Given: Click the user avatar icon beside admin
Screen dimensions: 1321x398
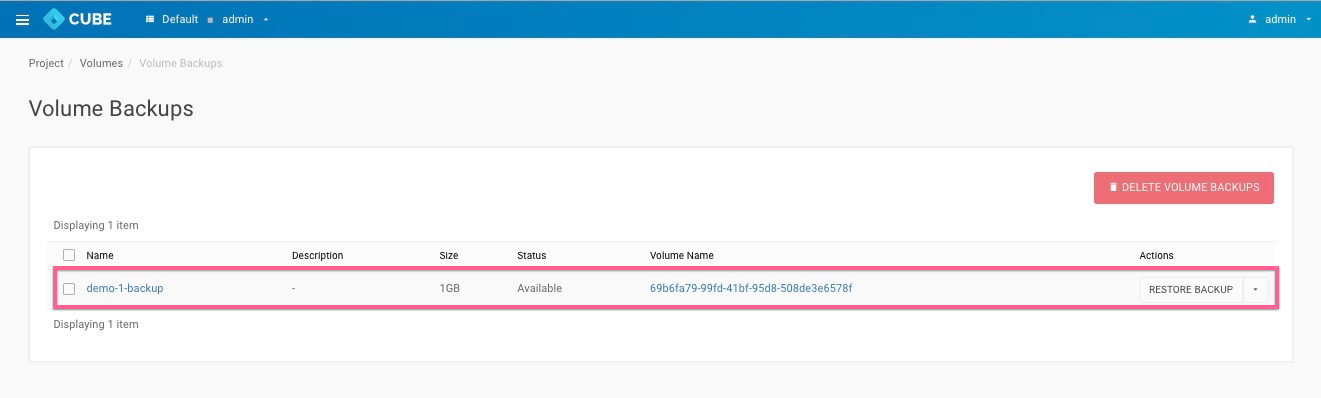Looking at the screenshot, I should [x=1252, y=19].
